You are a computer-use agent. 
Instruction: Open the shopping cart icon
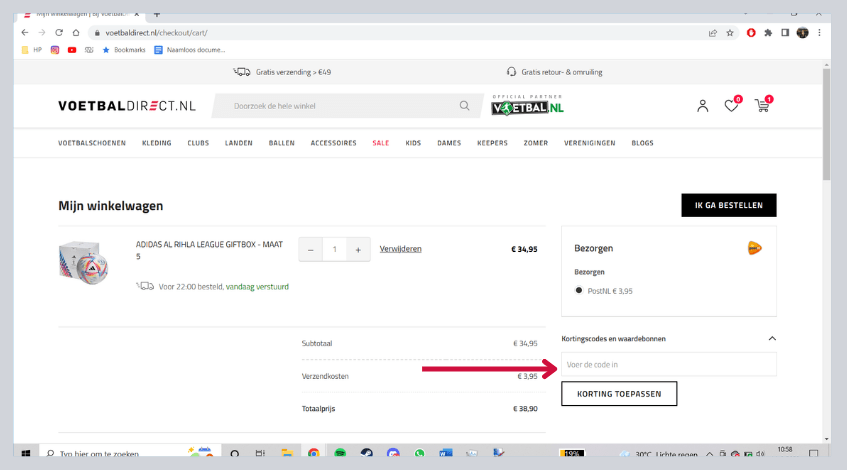click(762, 106)
